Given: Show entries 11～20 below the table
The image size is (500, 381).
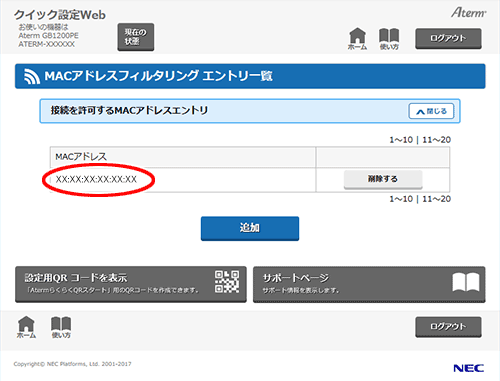Looking at the screenshot, I should (436, 199).
